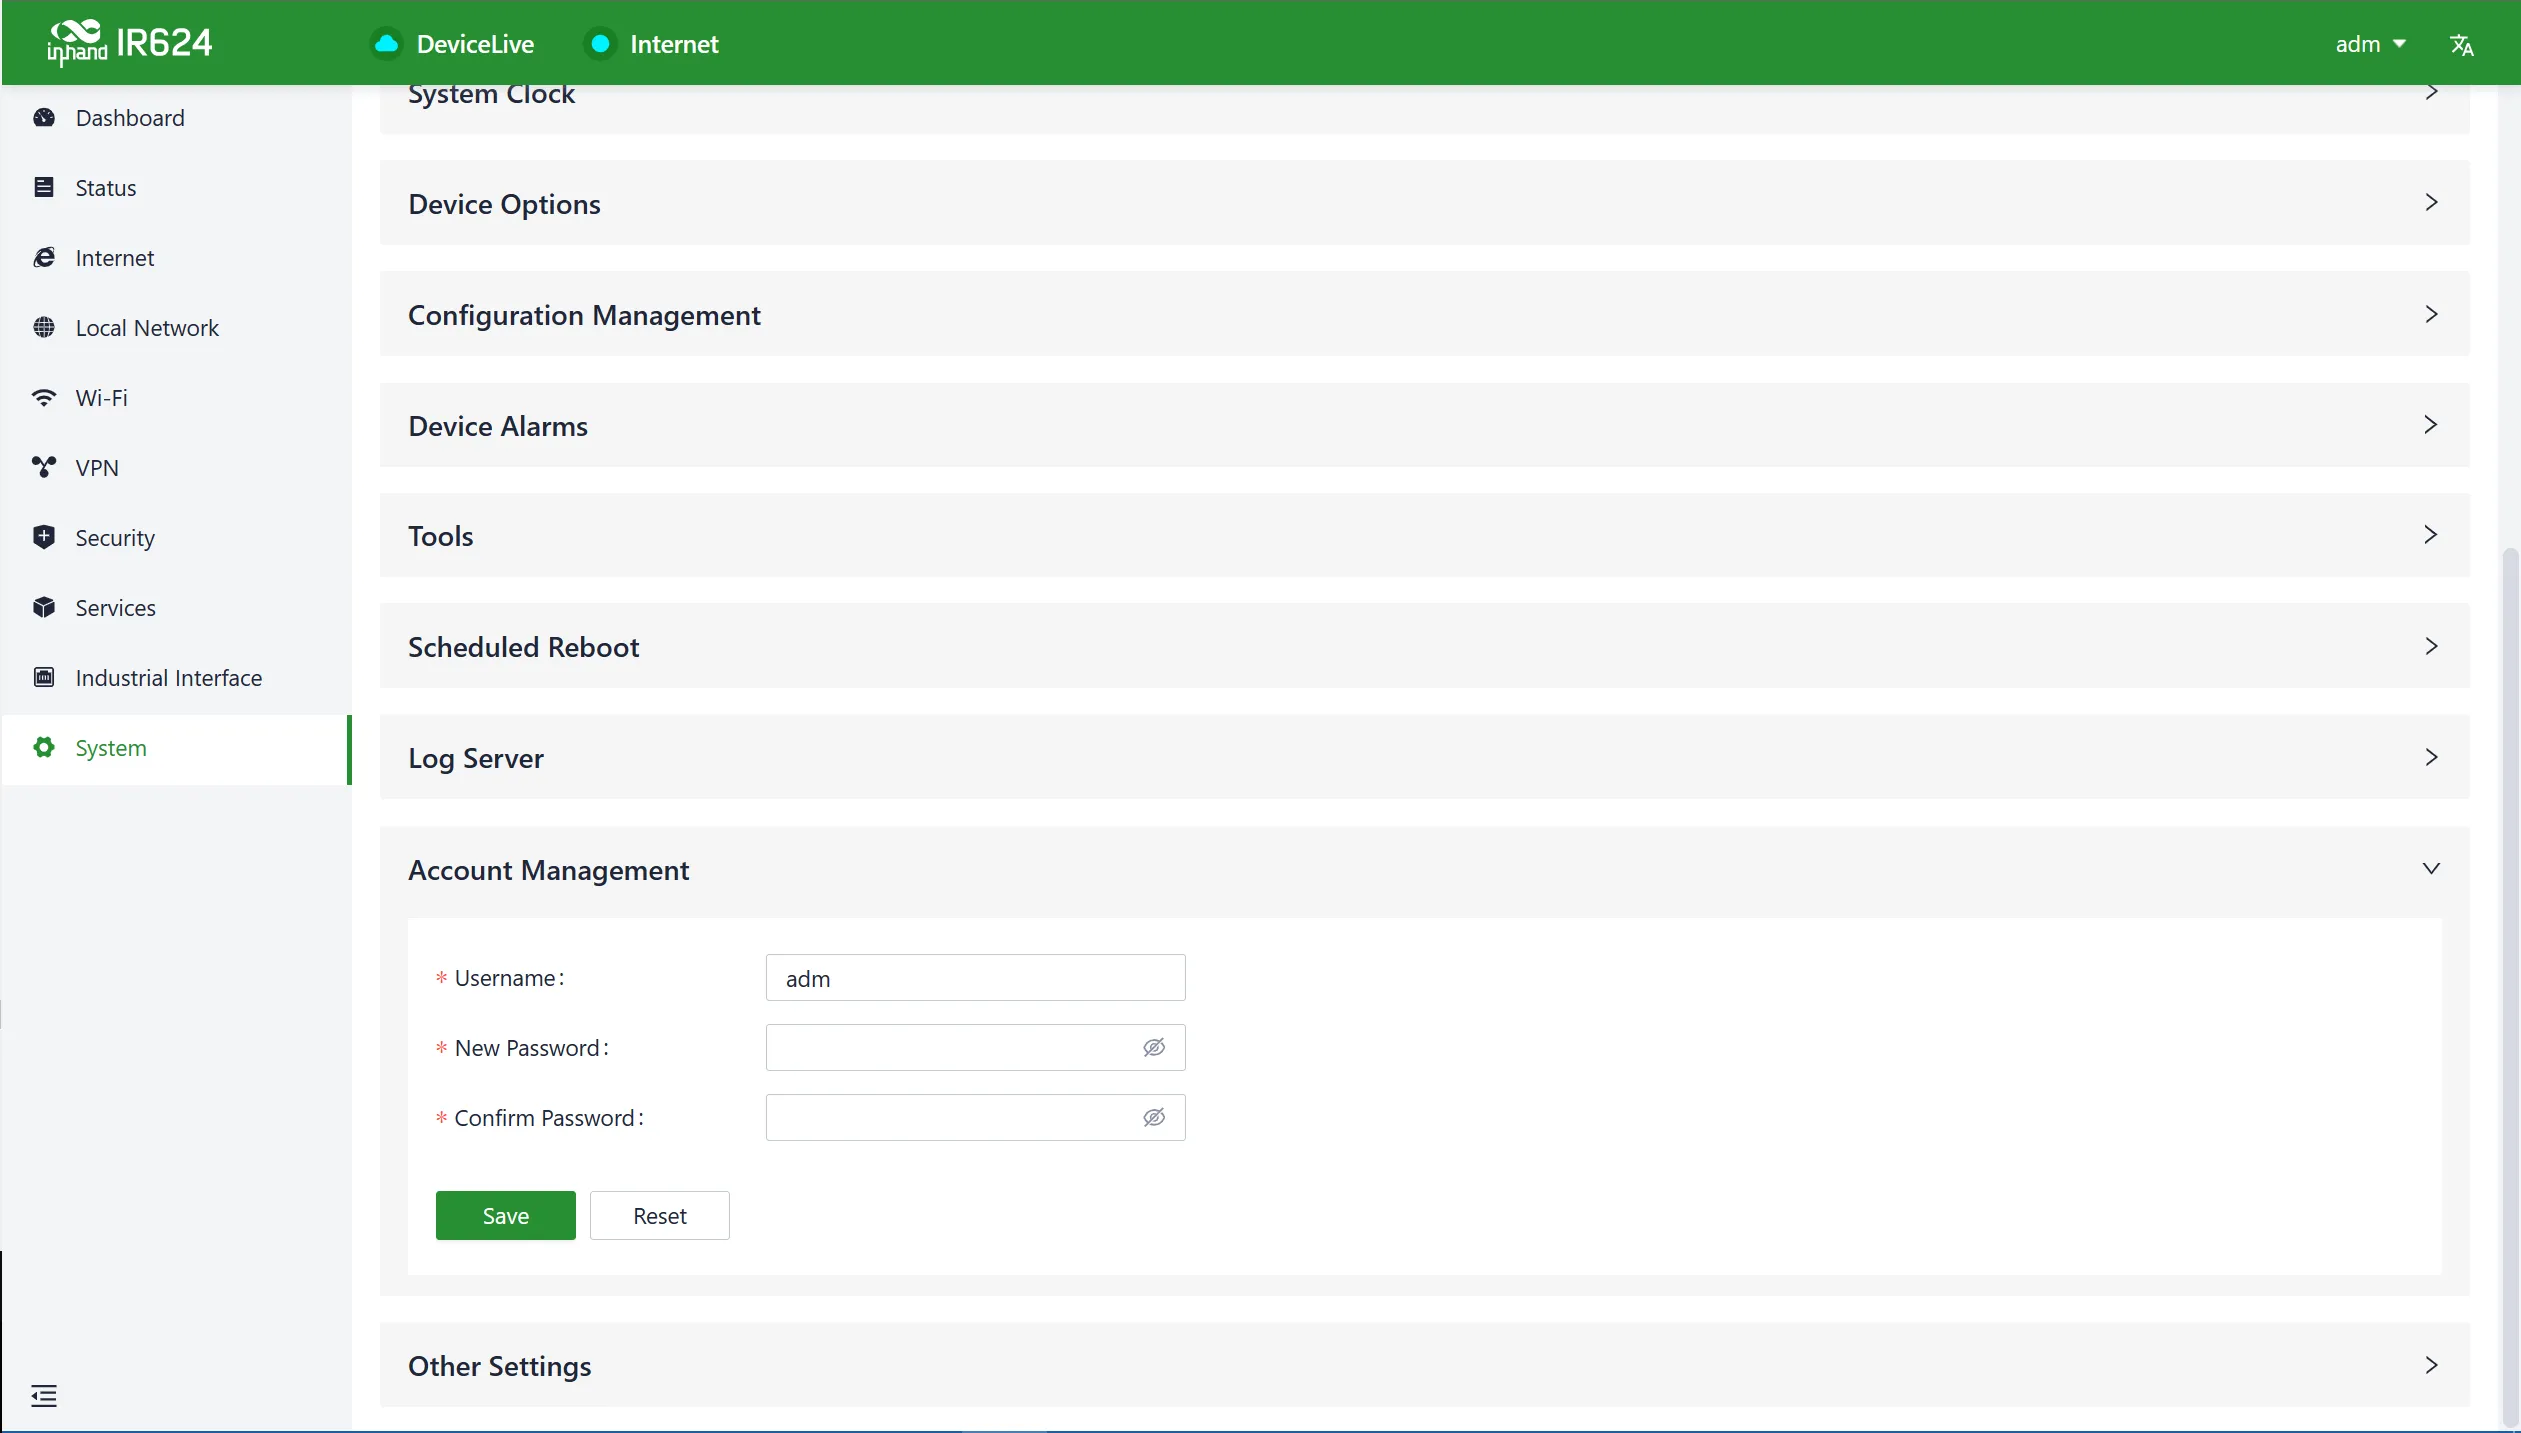Click the Internet status indicator icon
This screenshot has height=1433, width=2521.
pyautogui.click(x=600, y=44)
